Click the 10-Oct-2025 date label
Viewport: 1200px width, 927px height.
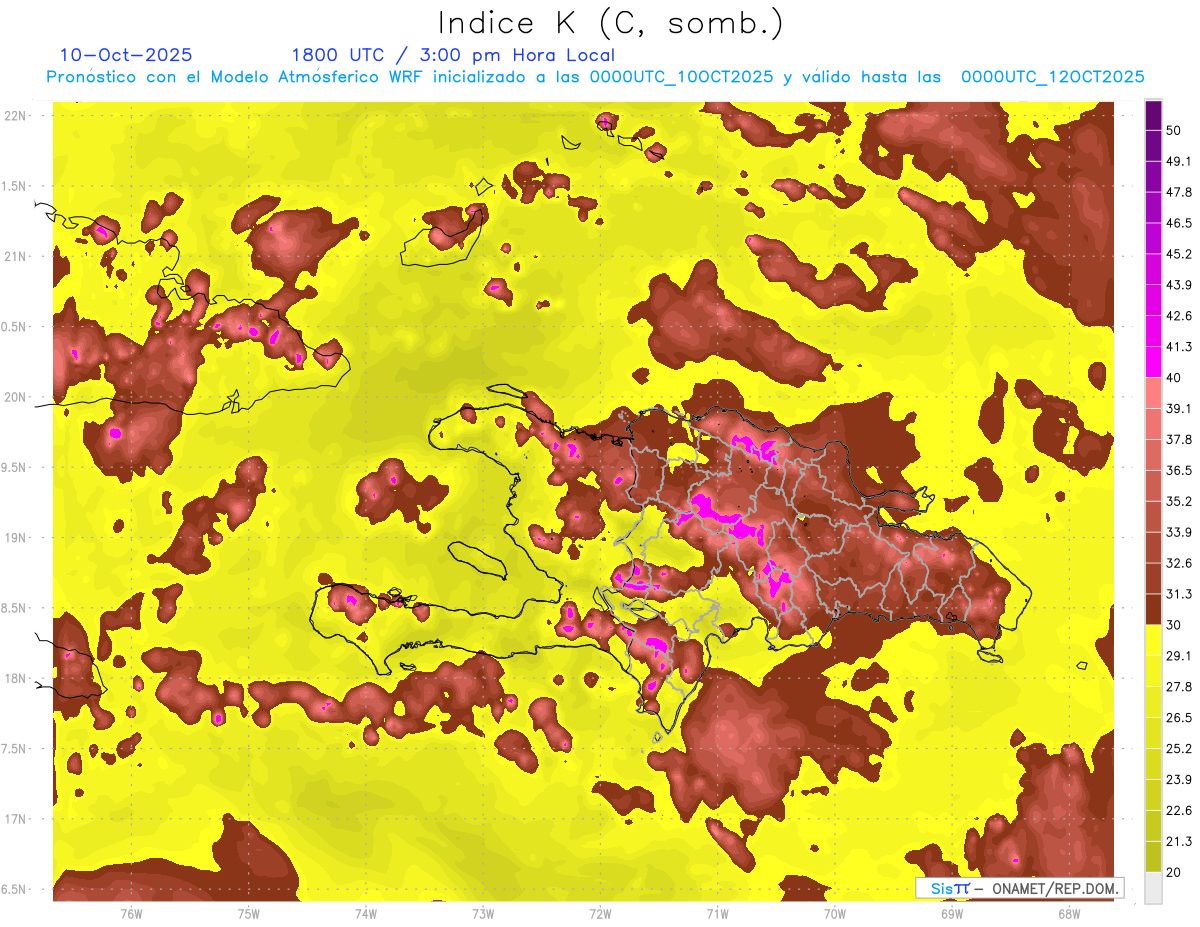[126, 55]
